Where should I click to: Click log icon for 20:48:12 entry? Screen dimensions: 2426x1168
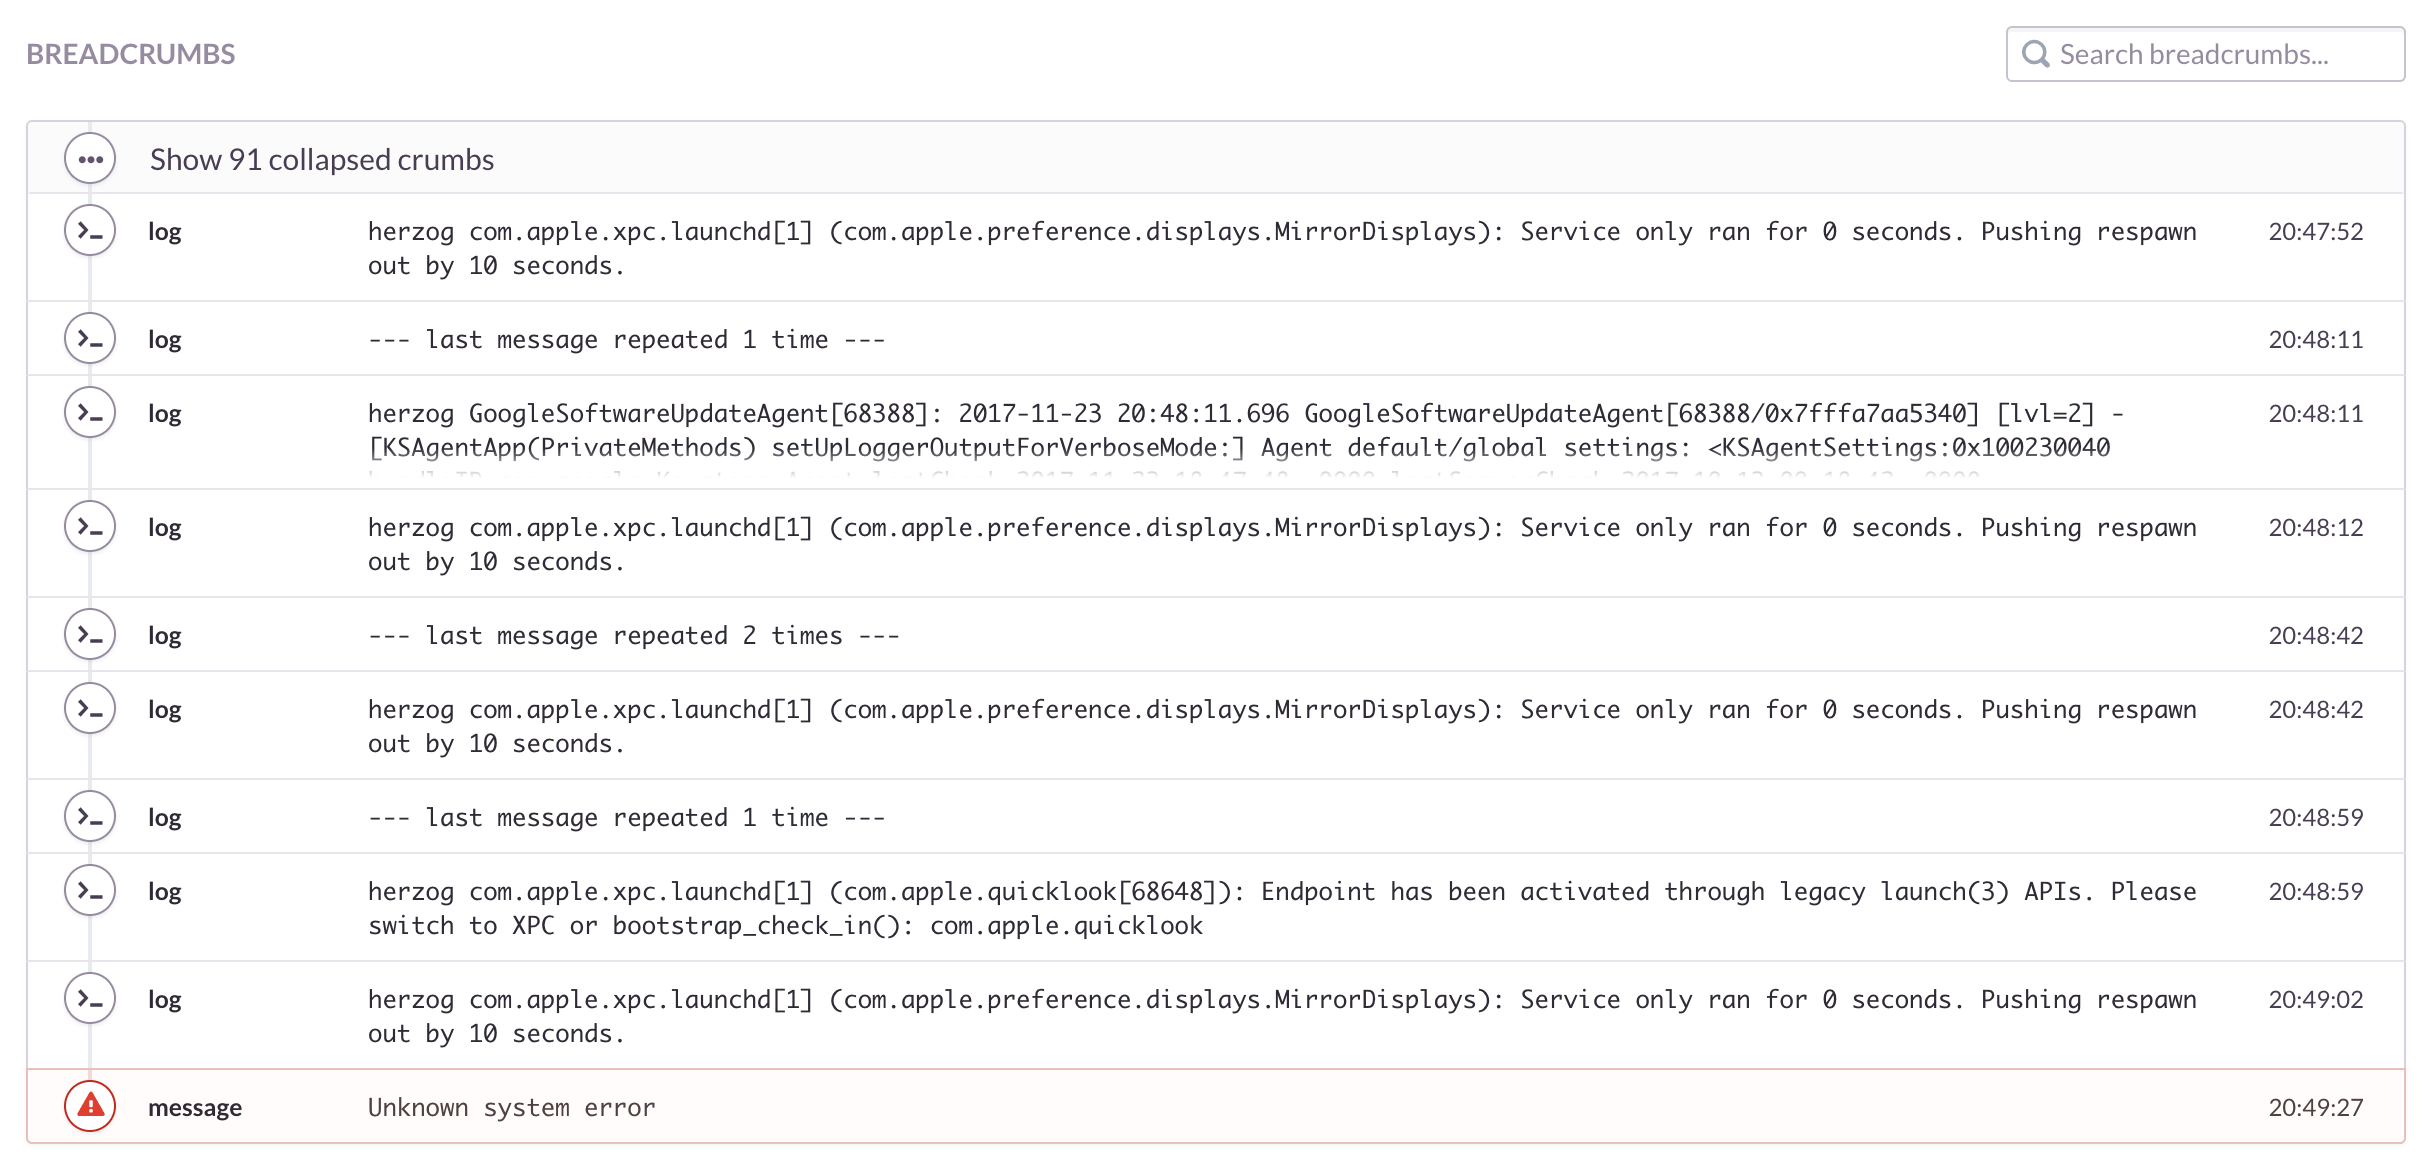pos(90,527)
